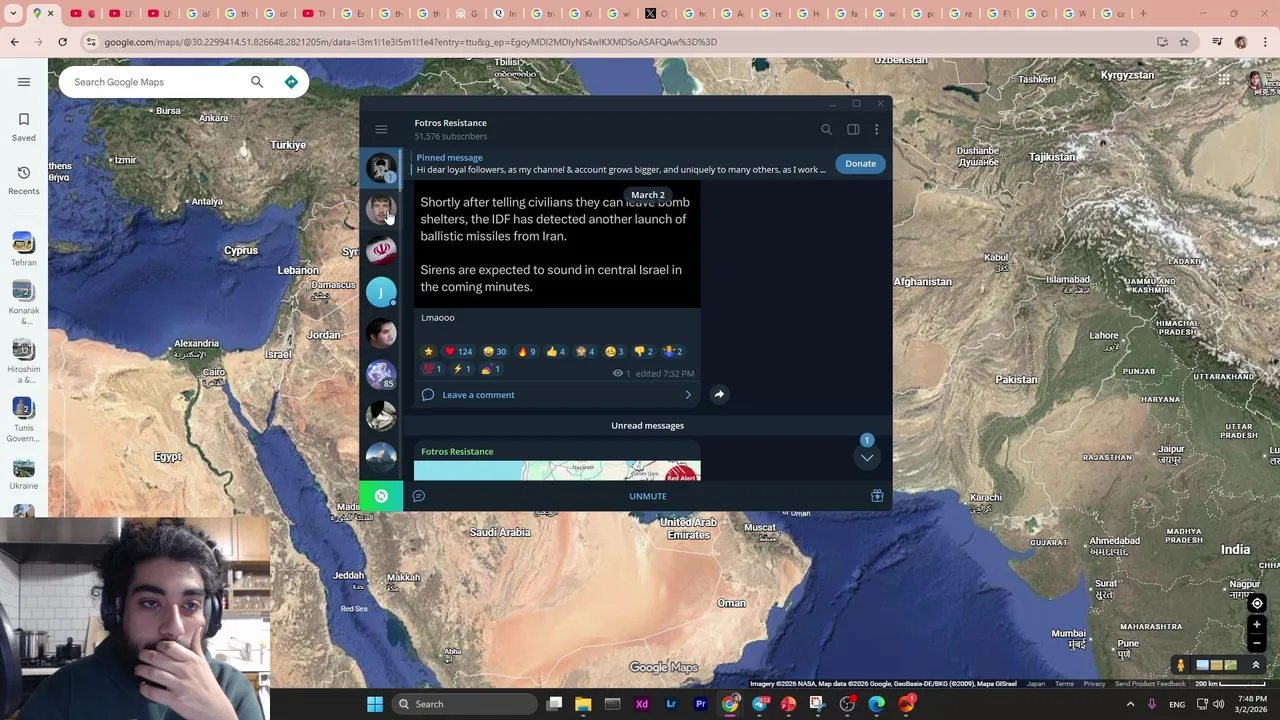Open Windows Start menu
The image size is (1280, 720).
(374, 704)
